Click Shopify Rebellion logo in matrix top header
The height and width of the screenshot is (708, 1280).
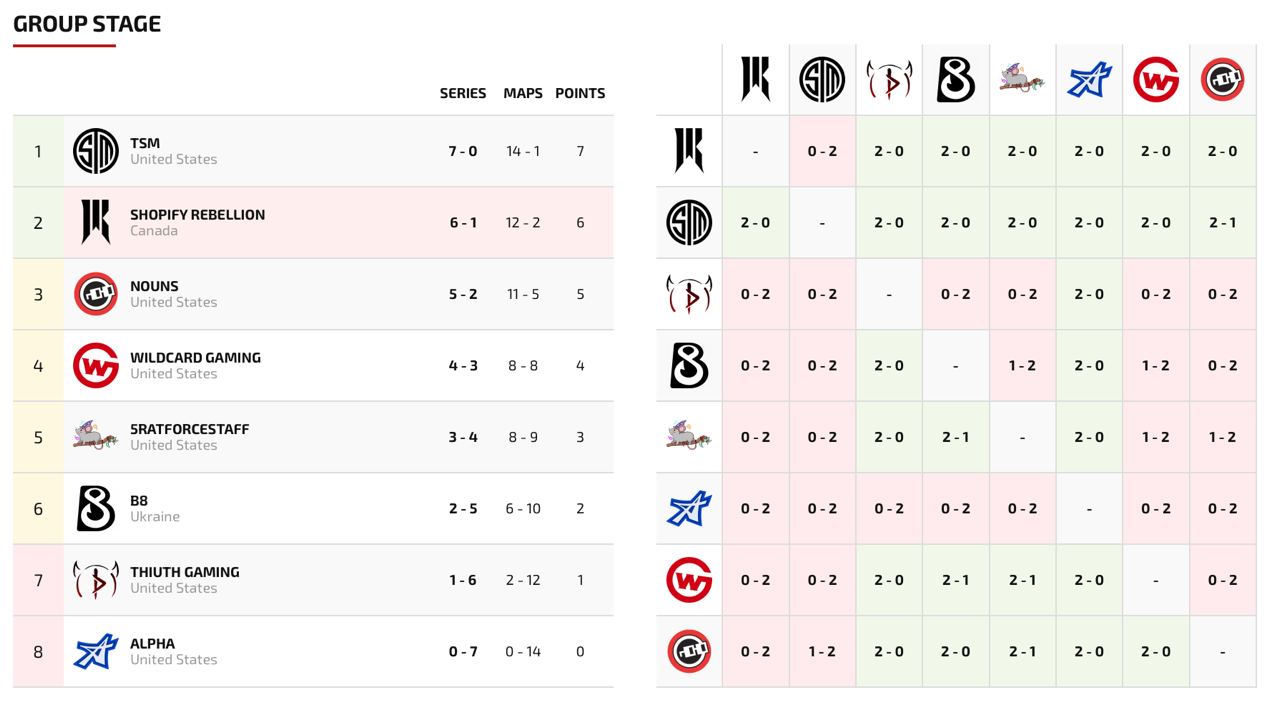755,80
